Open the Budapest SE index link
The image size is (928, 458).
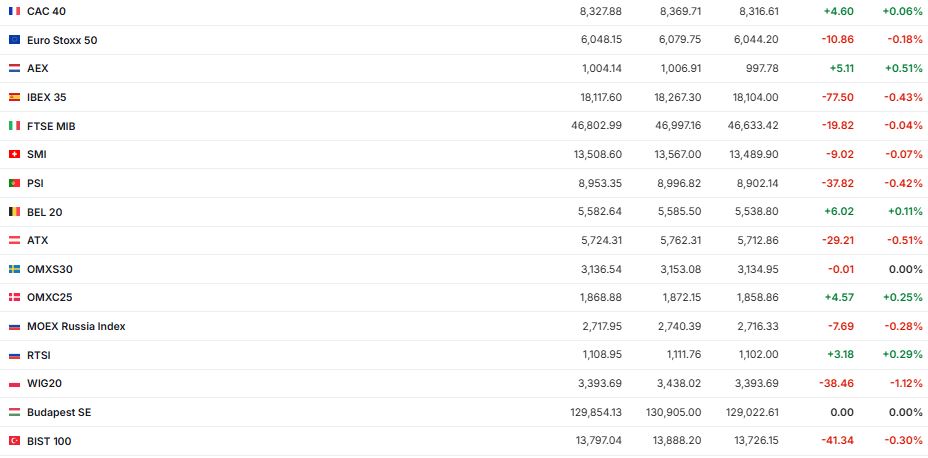click(59, 412)
